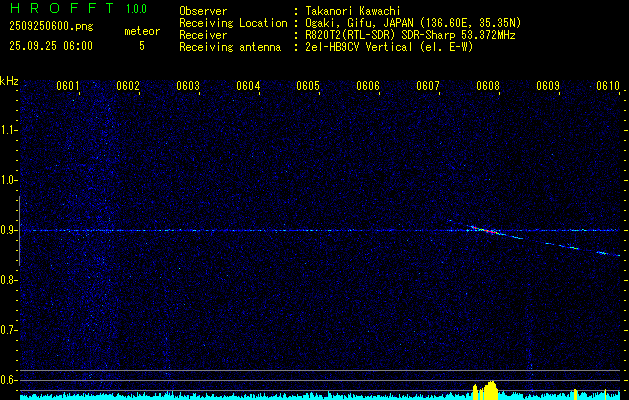The width and height of the screenshot is (629, 400).
Task: Click the HROFFT program title
Action: pyautogui.click(x=62, y=8)
